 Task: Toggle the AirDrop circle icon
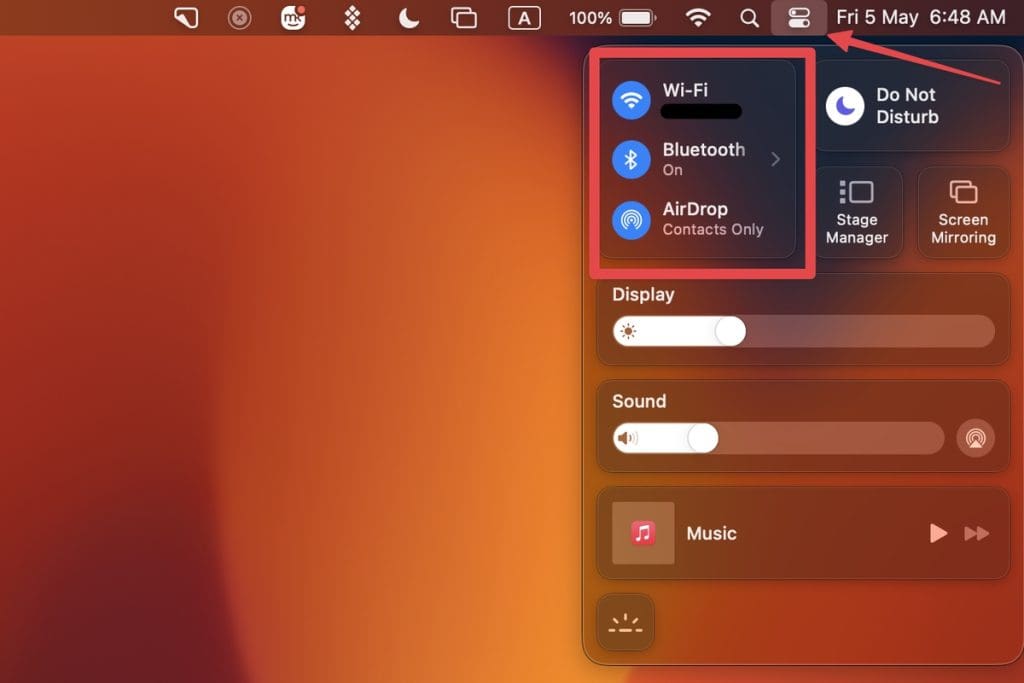tap(631, 219)
